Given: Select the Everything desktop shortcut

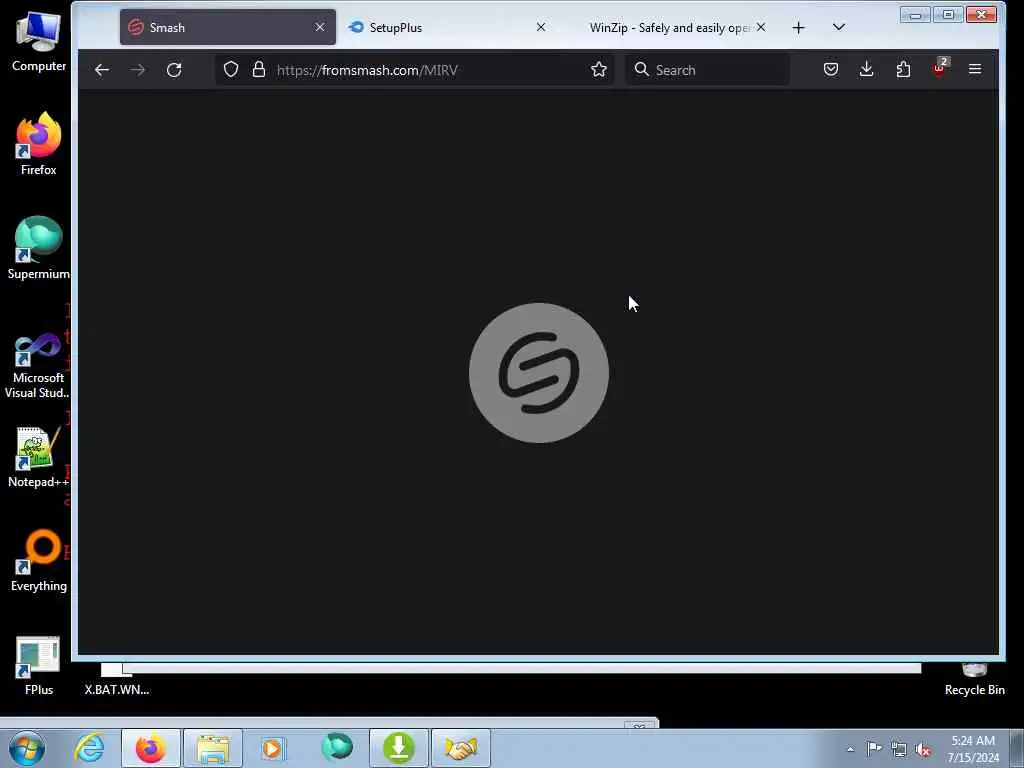Looking at the screenshot, I should pos(39,560).
